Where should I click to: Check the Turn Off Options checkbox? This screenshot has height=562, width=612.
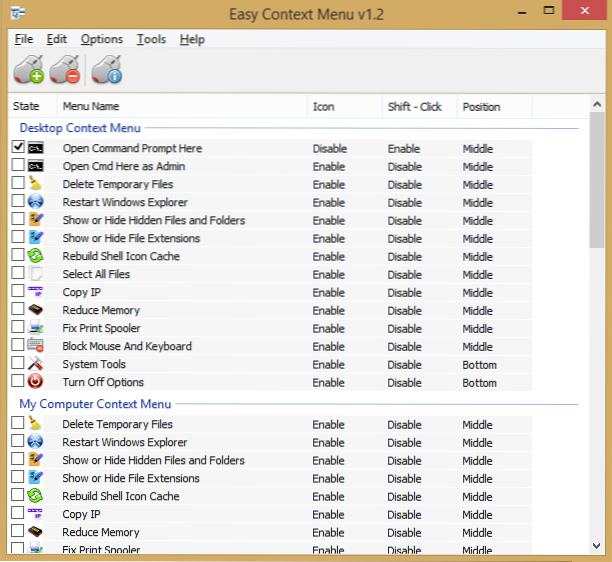coord(18,381)
